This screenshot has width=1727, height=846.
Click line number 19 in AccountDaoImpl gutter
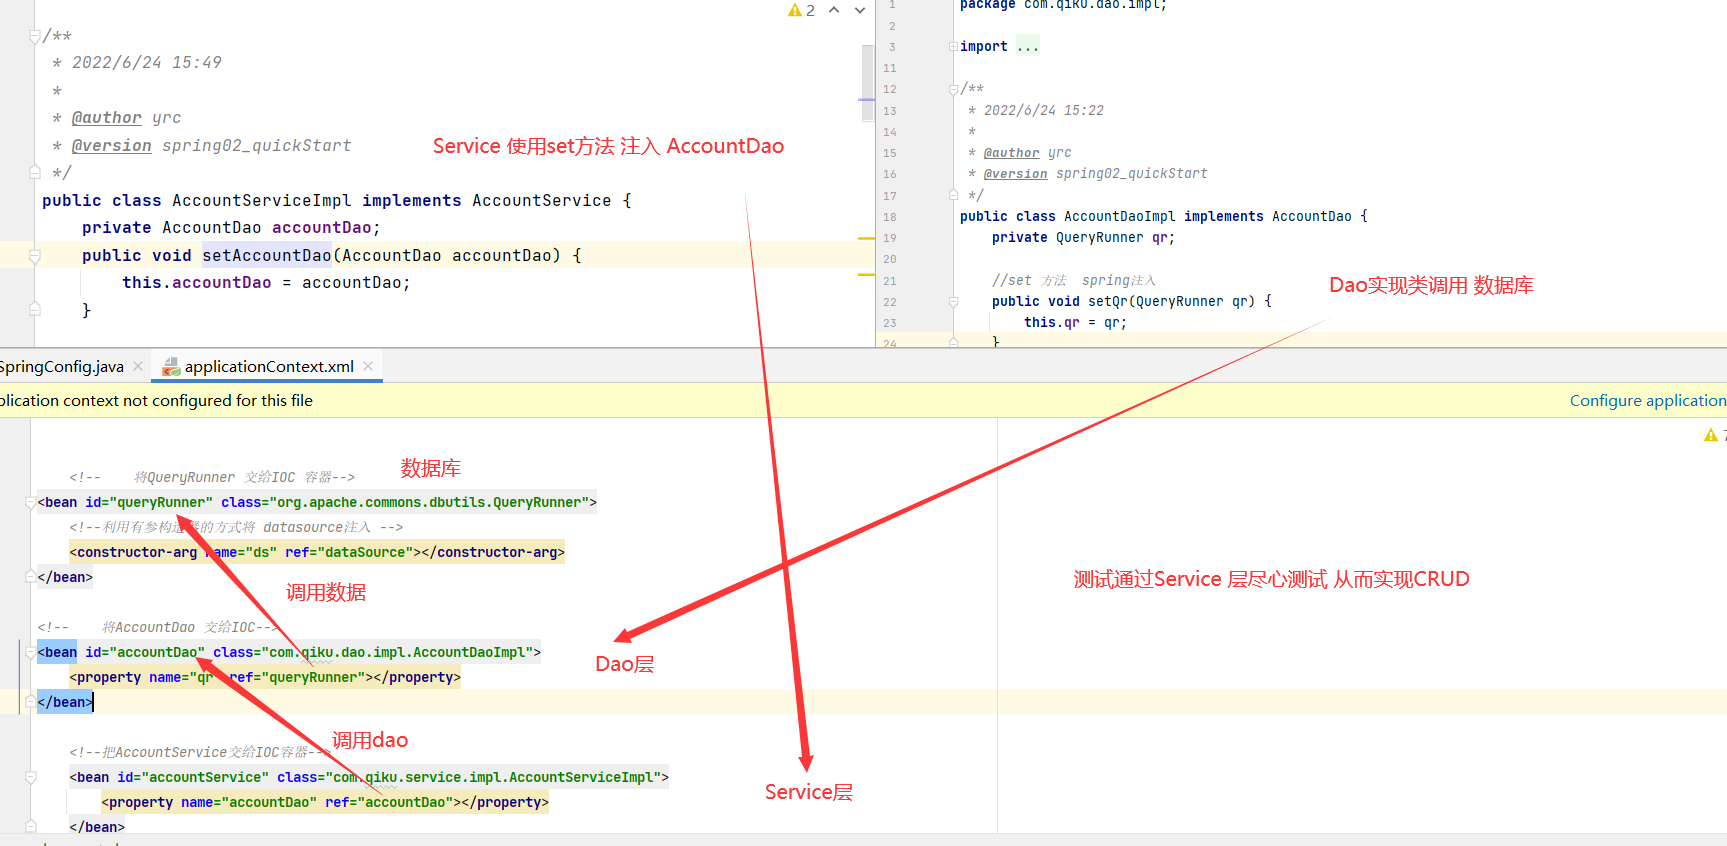(890, 238)
